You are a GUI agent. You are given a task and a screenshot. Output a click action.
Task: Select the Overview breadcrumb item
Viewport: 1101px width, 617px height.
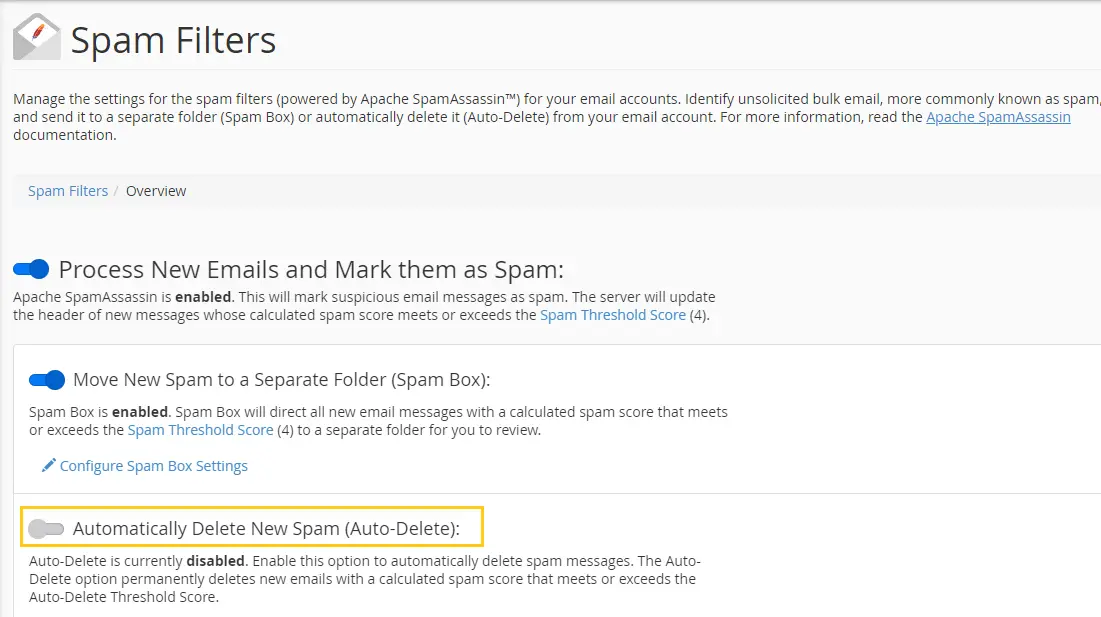tap(156, 191)
